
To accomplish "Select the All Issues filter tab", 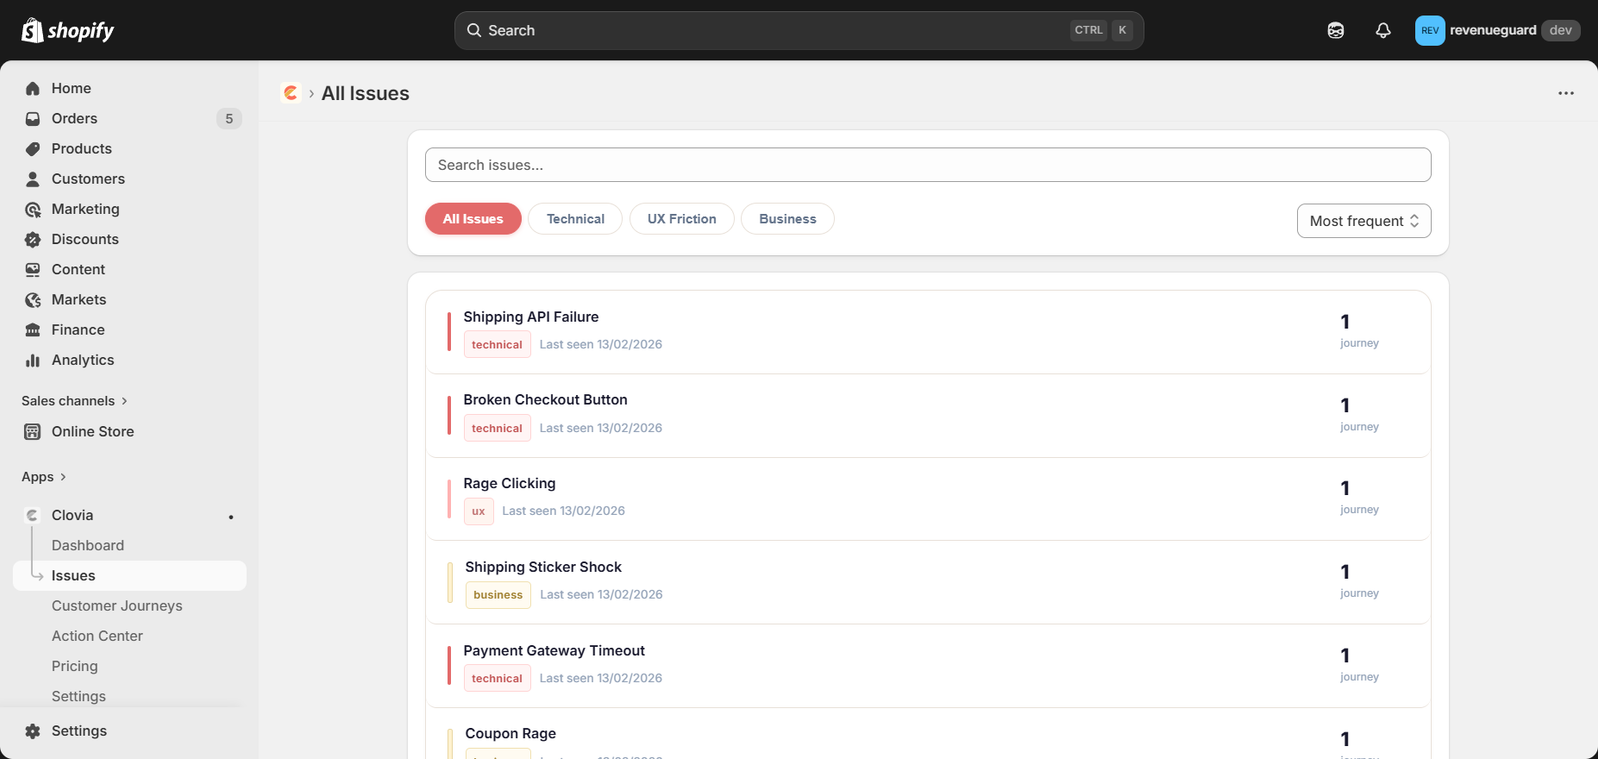I will pos(473,219).
